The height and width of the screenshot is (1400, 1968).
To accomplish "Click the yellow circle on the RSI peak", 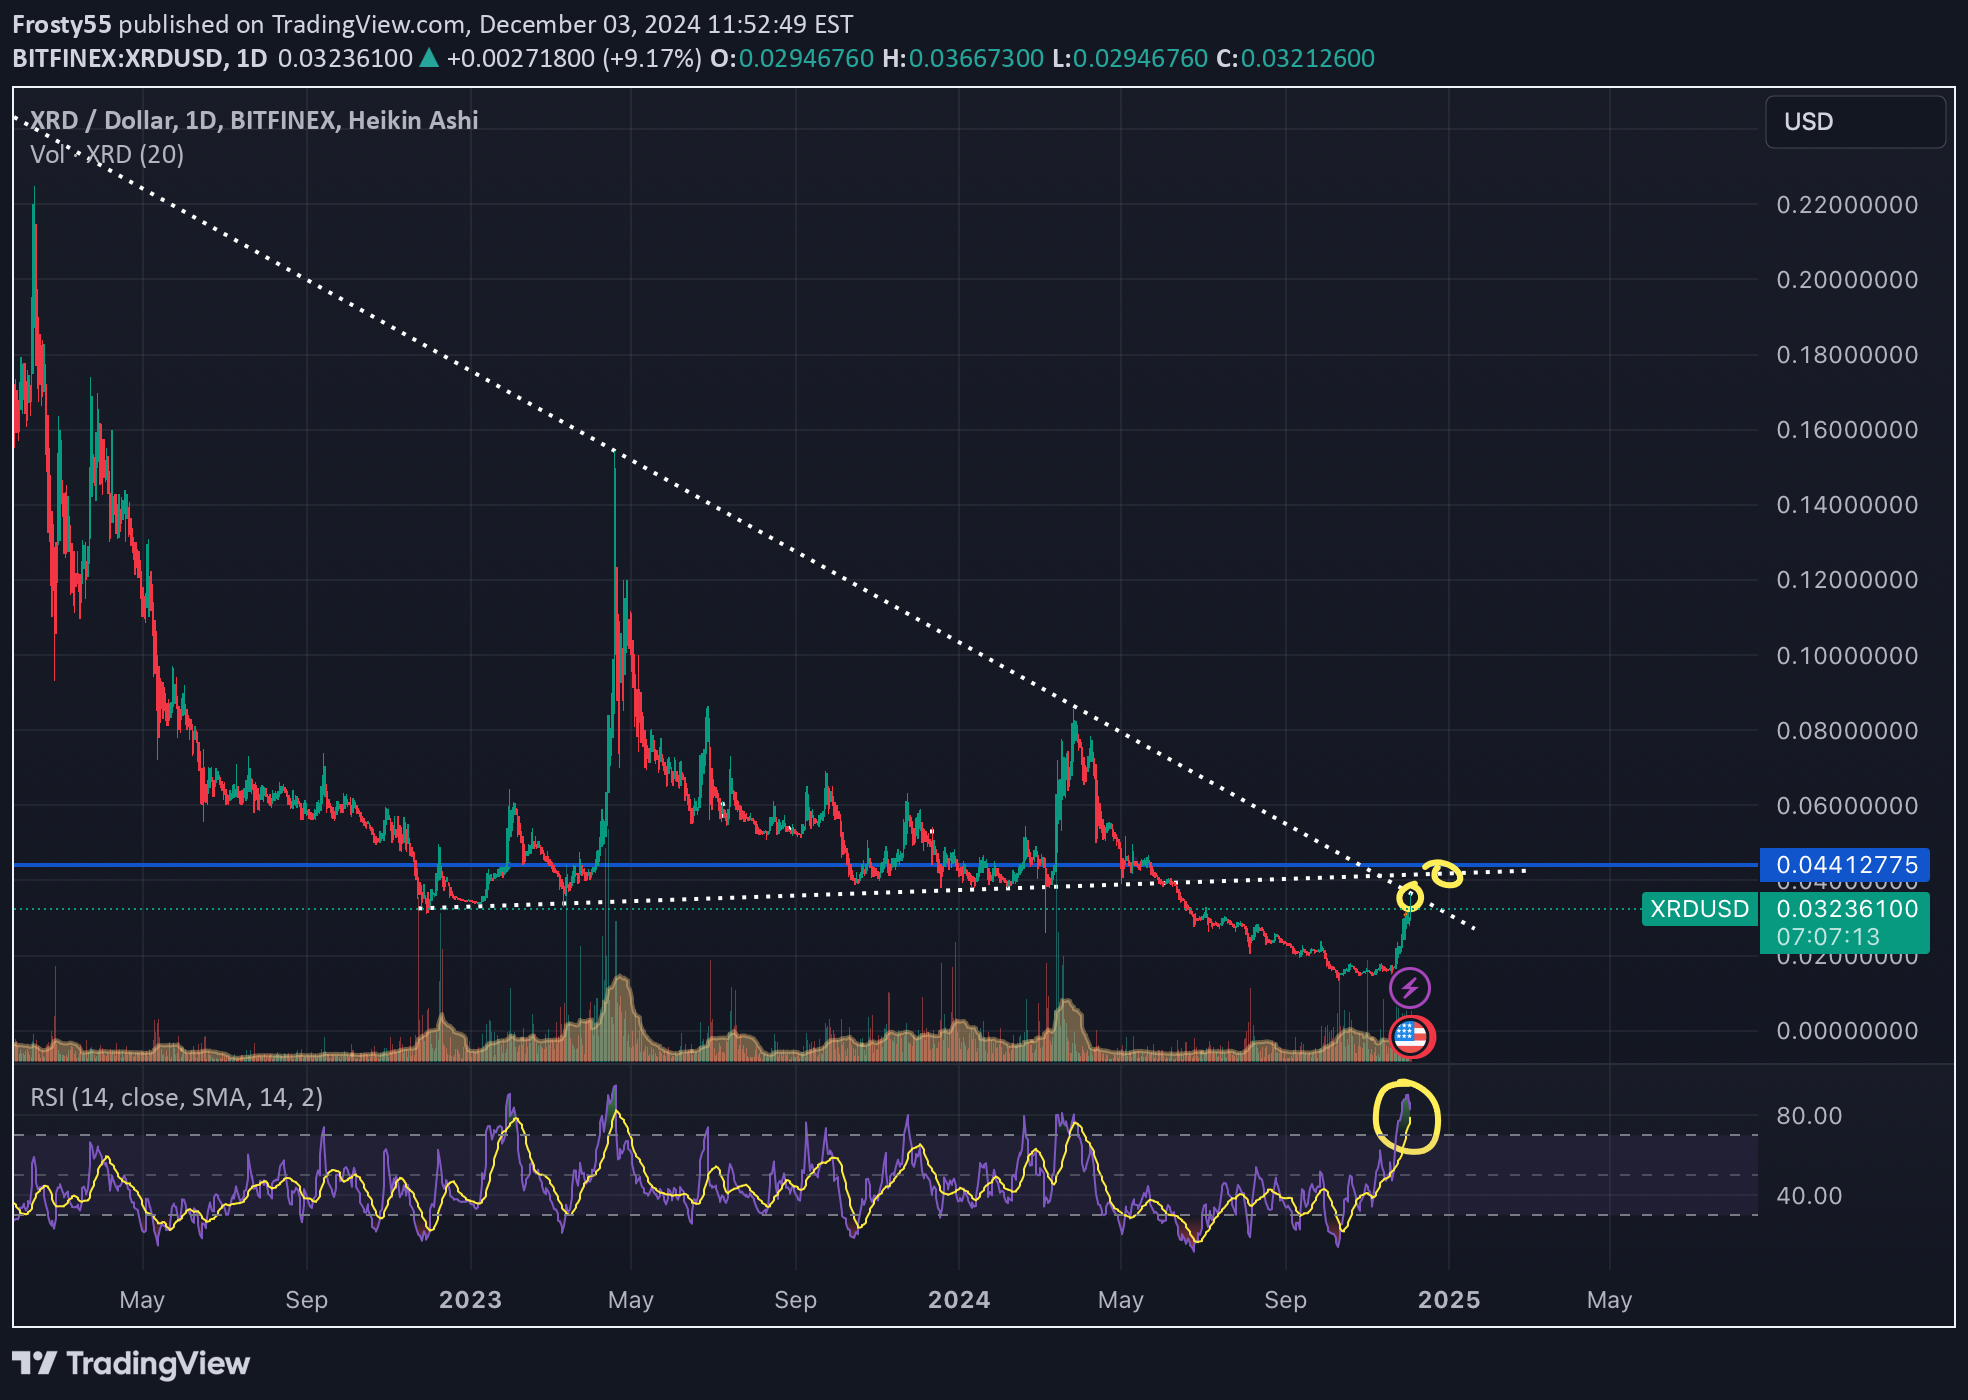I will click(1406, 1117).
